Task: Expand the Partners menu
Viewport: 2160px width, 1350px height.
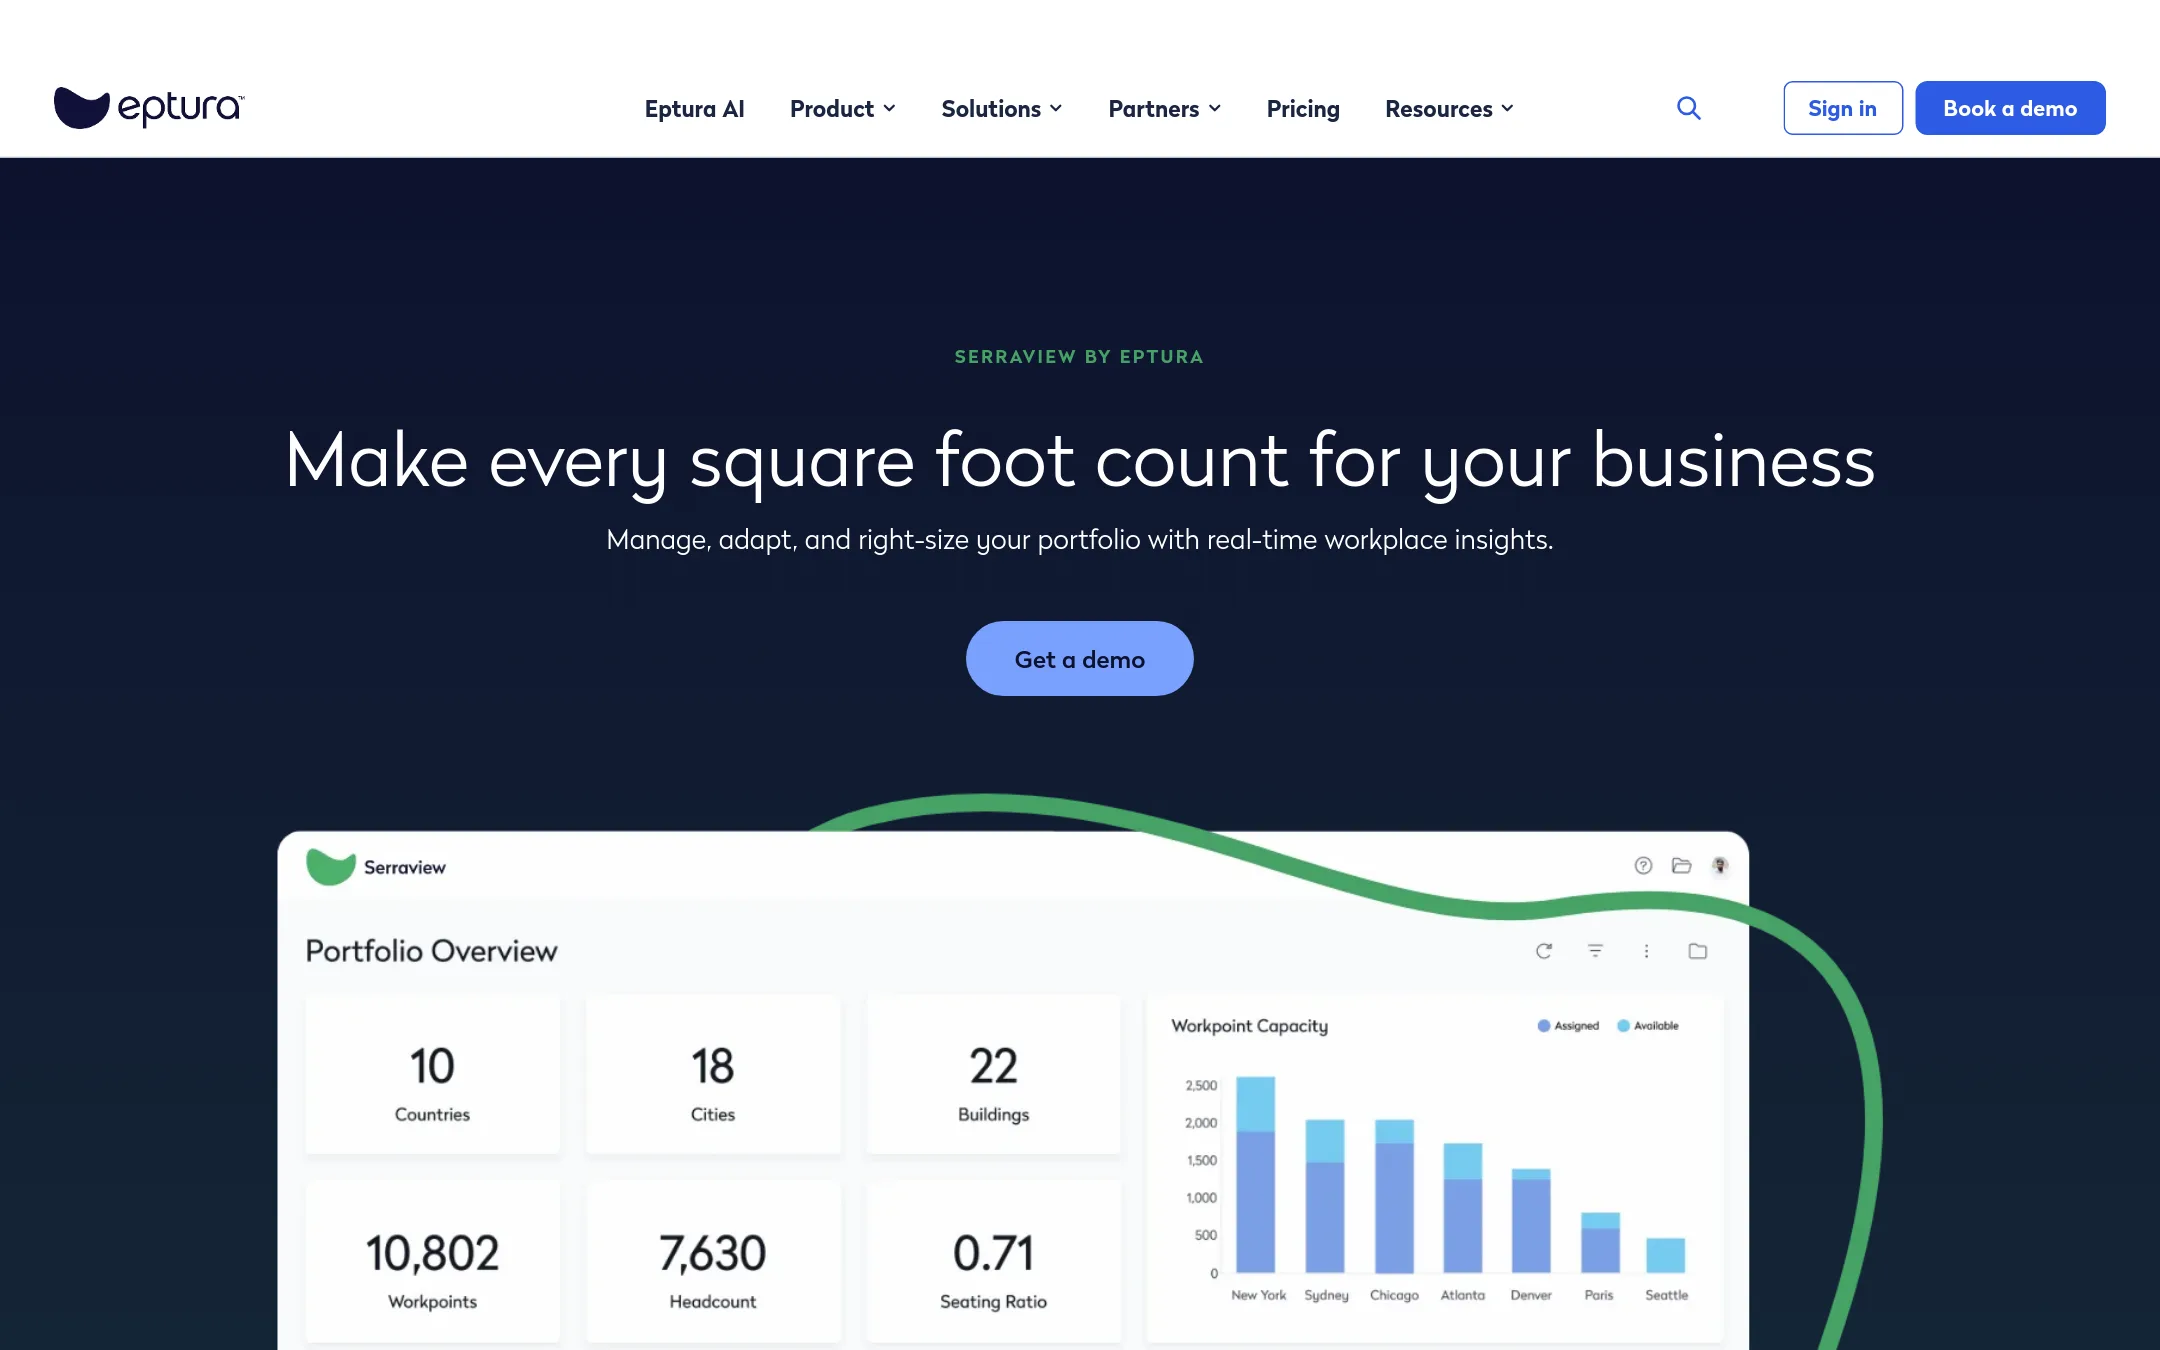Action: (x=1164, y=108)
